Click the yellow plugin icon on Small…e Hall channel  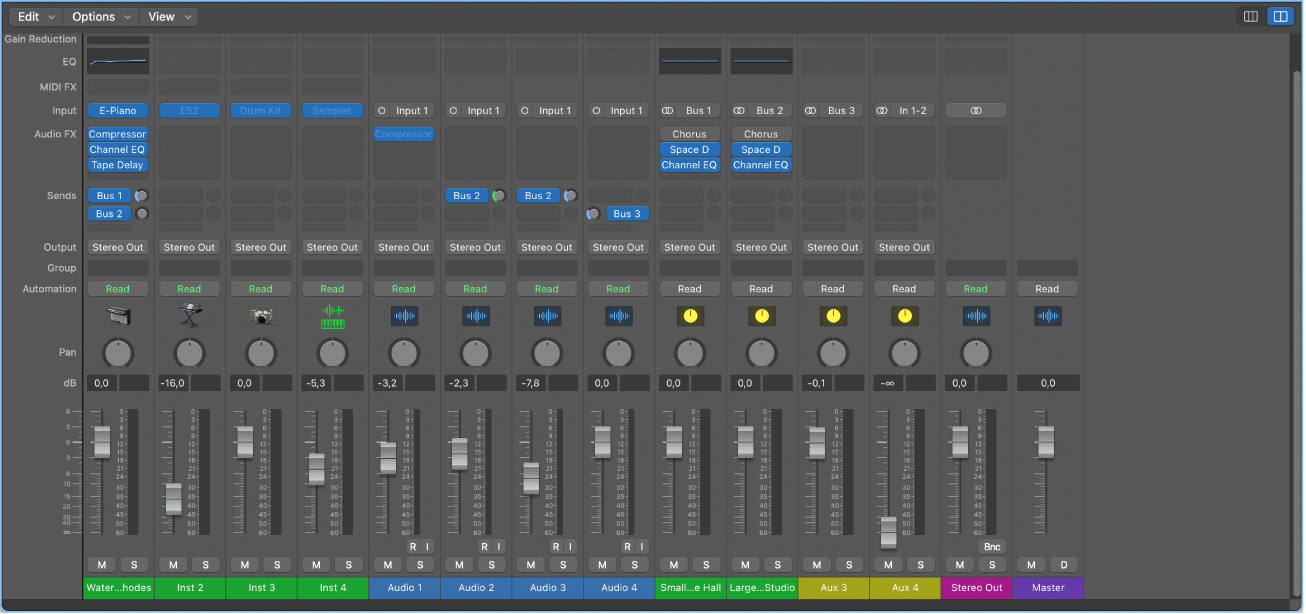(689, 315)
